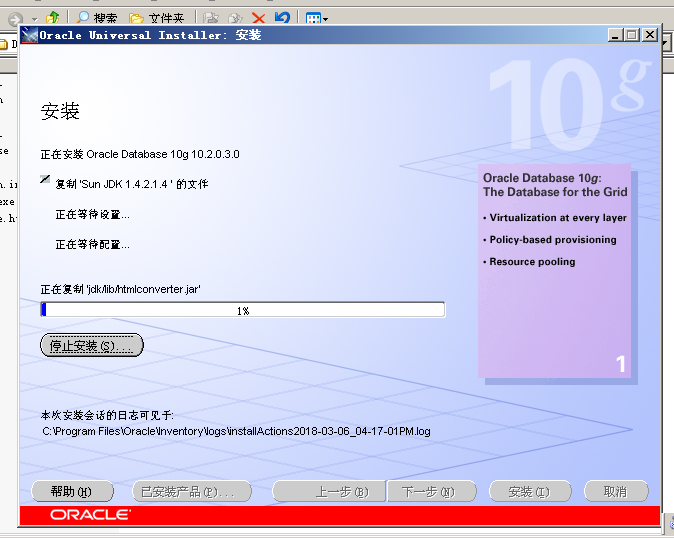Click the 已安装产品(P)... installed products button
674x538 pixels.
click(192, 491)
